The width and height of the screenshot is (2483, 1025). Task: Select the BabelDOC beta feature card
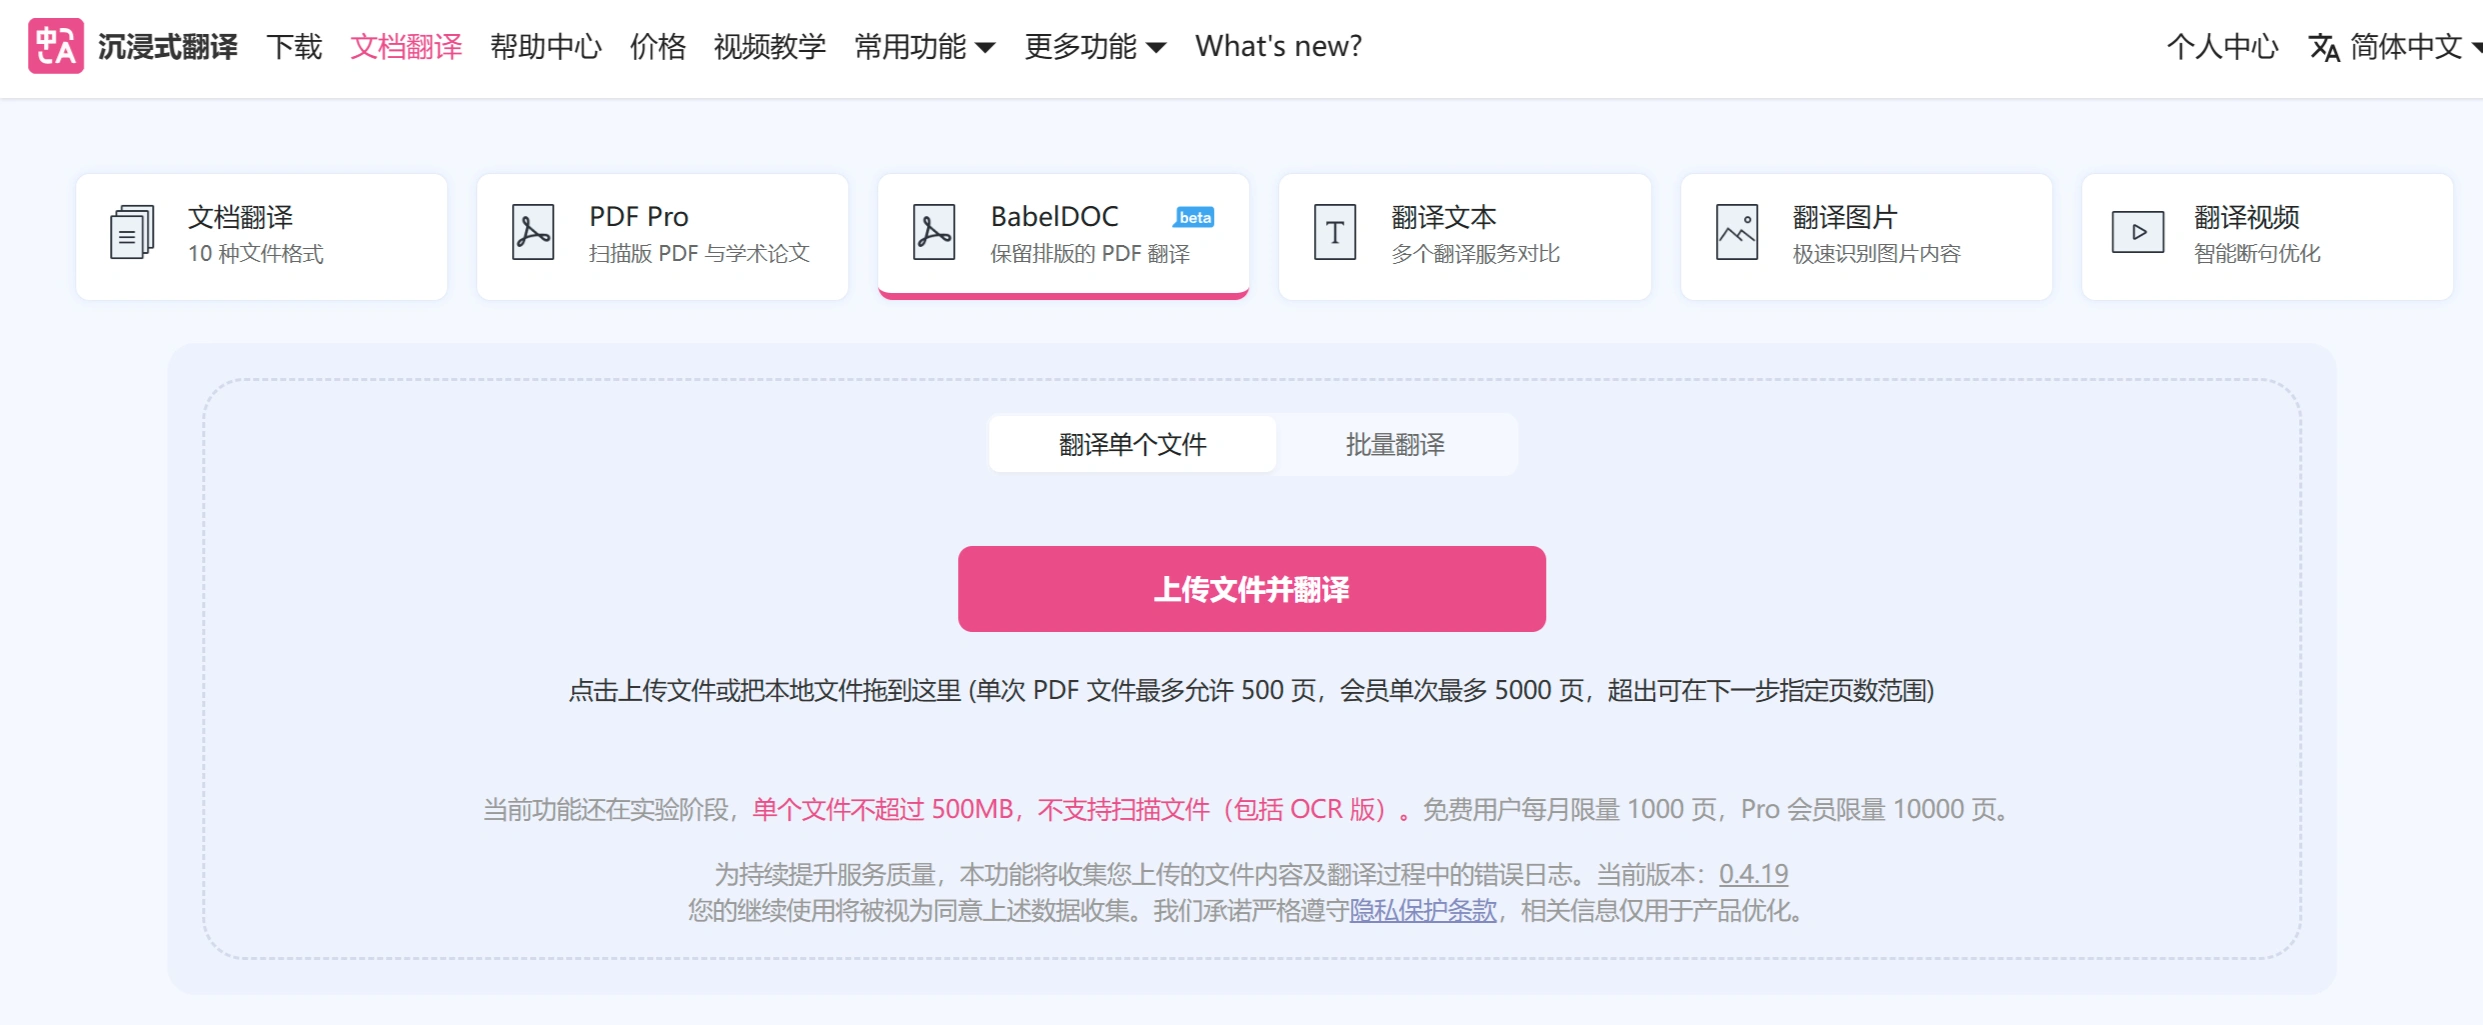(1063, 235)
